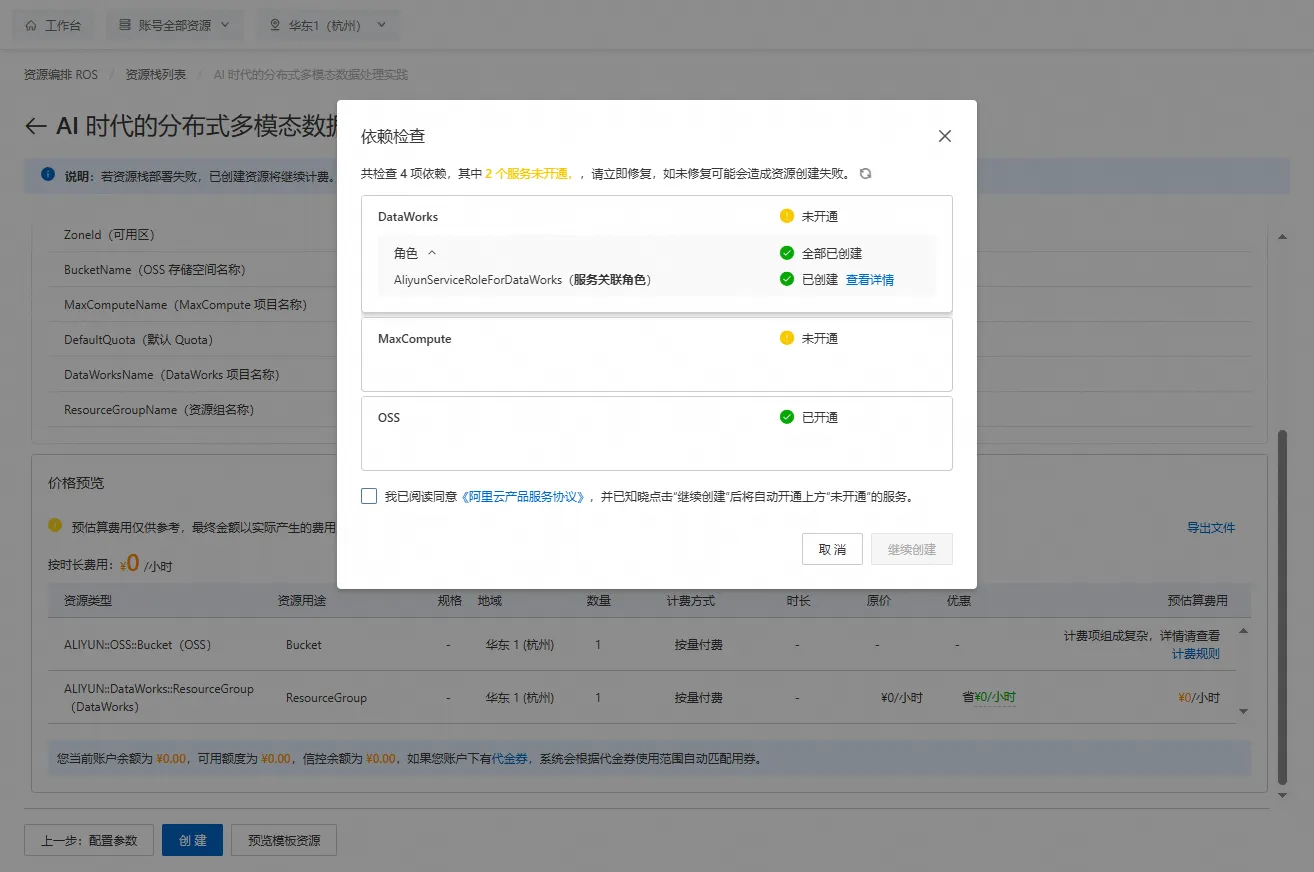Click 计费方式 column header
Viewport: 1314px width, 872px height.
pos(691,601)
